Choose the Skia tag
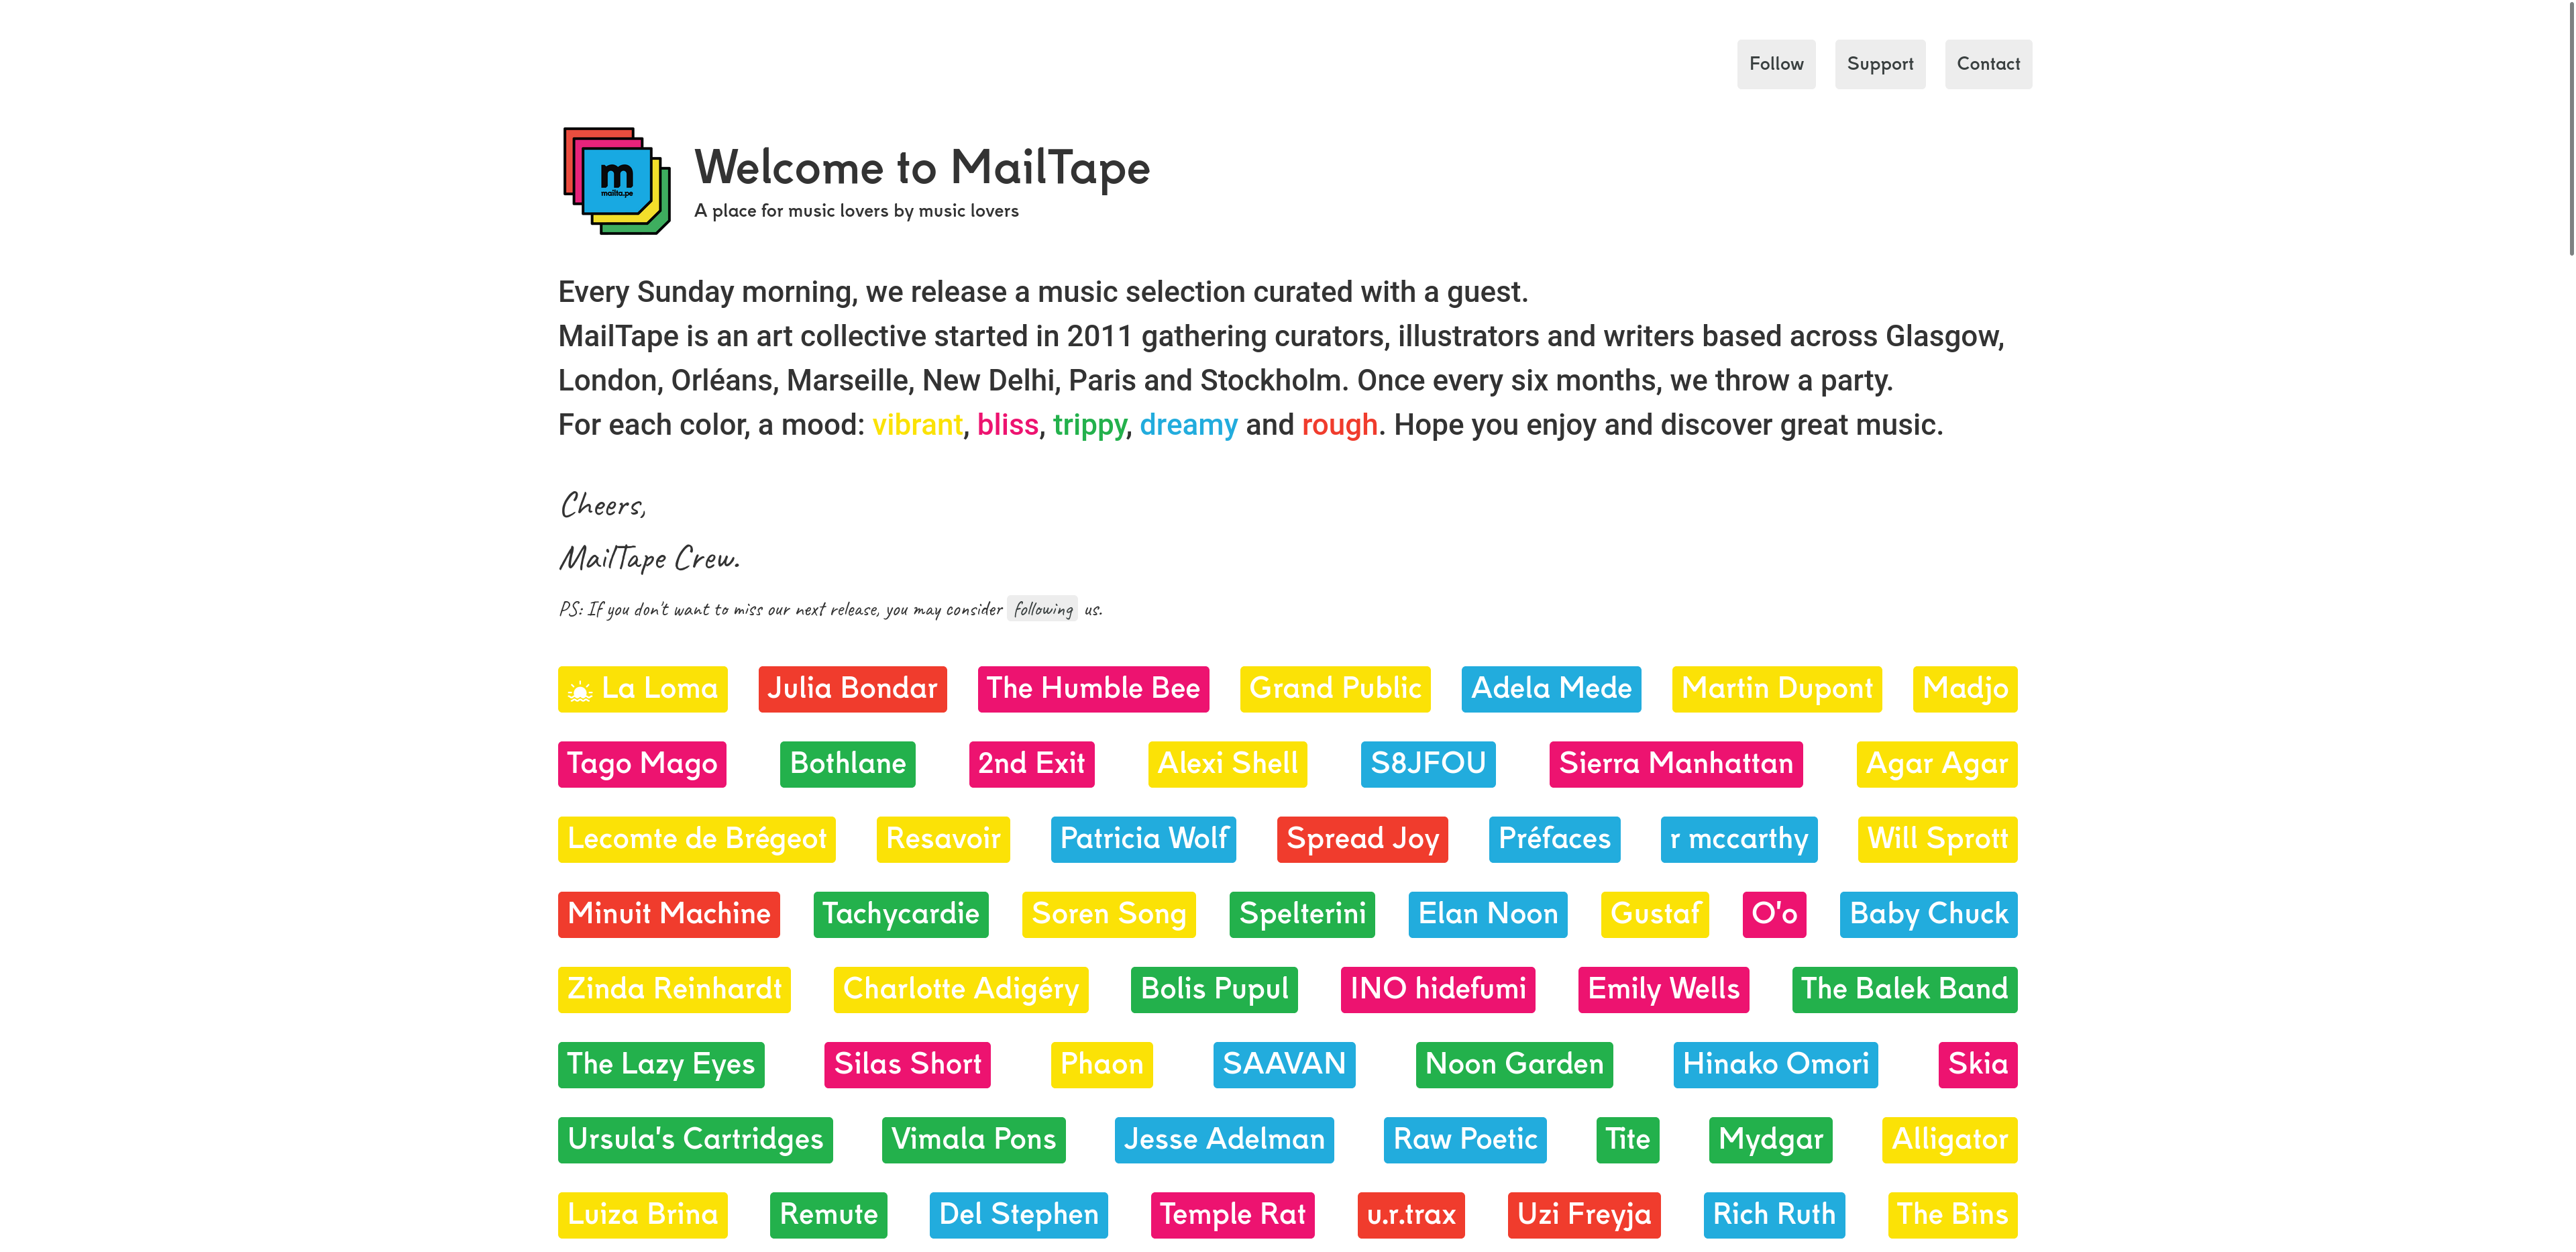Image resolution: width=2576 pixels, height=1252 pixels. pyautogui.click(x=1977, y=1064)
